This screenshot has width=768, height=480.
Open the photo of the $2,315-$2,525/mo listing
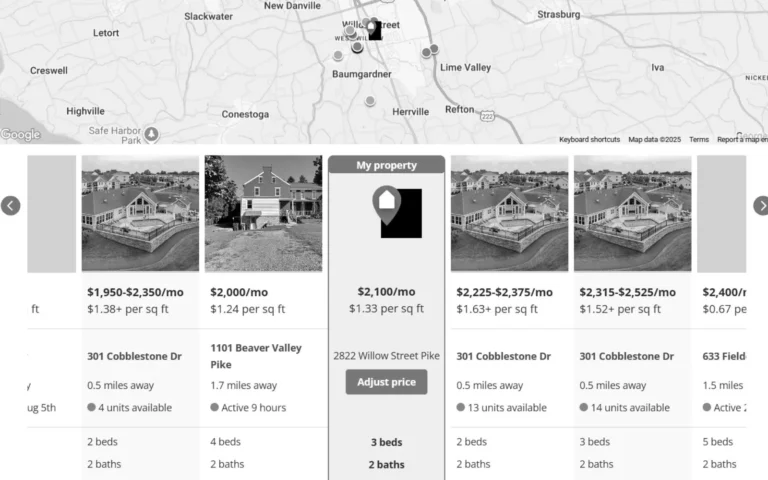pyautogui.click(x=632, y=214)
